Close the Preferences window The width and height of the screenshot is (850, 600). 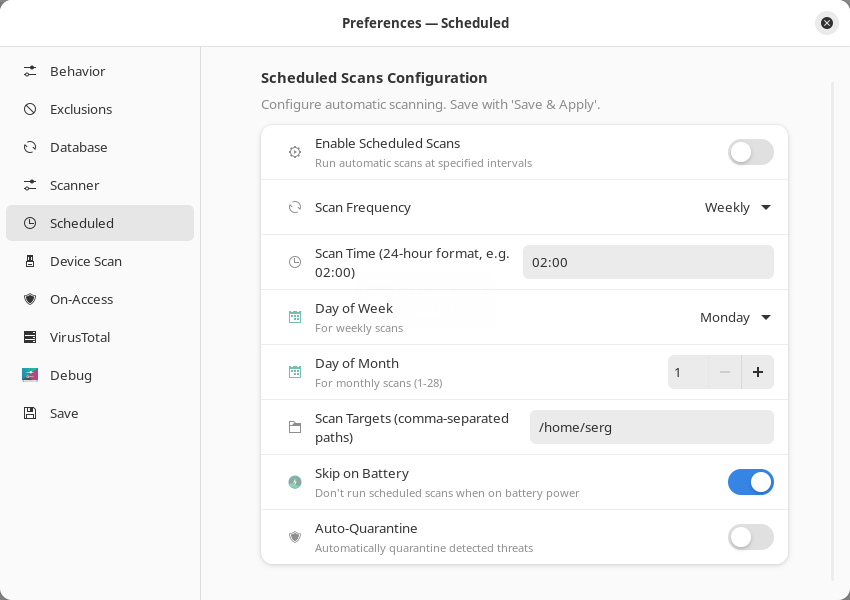click(826, 23)
